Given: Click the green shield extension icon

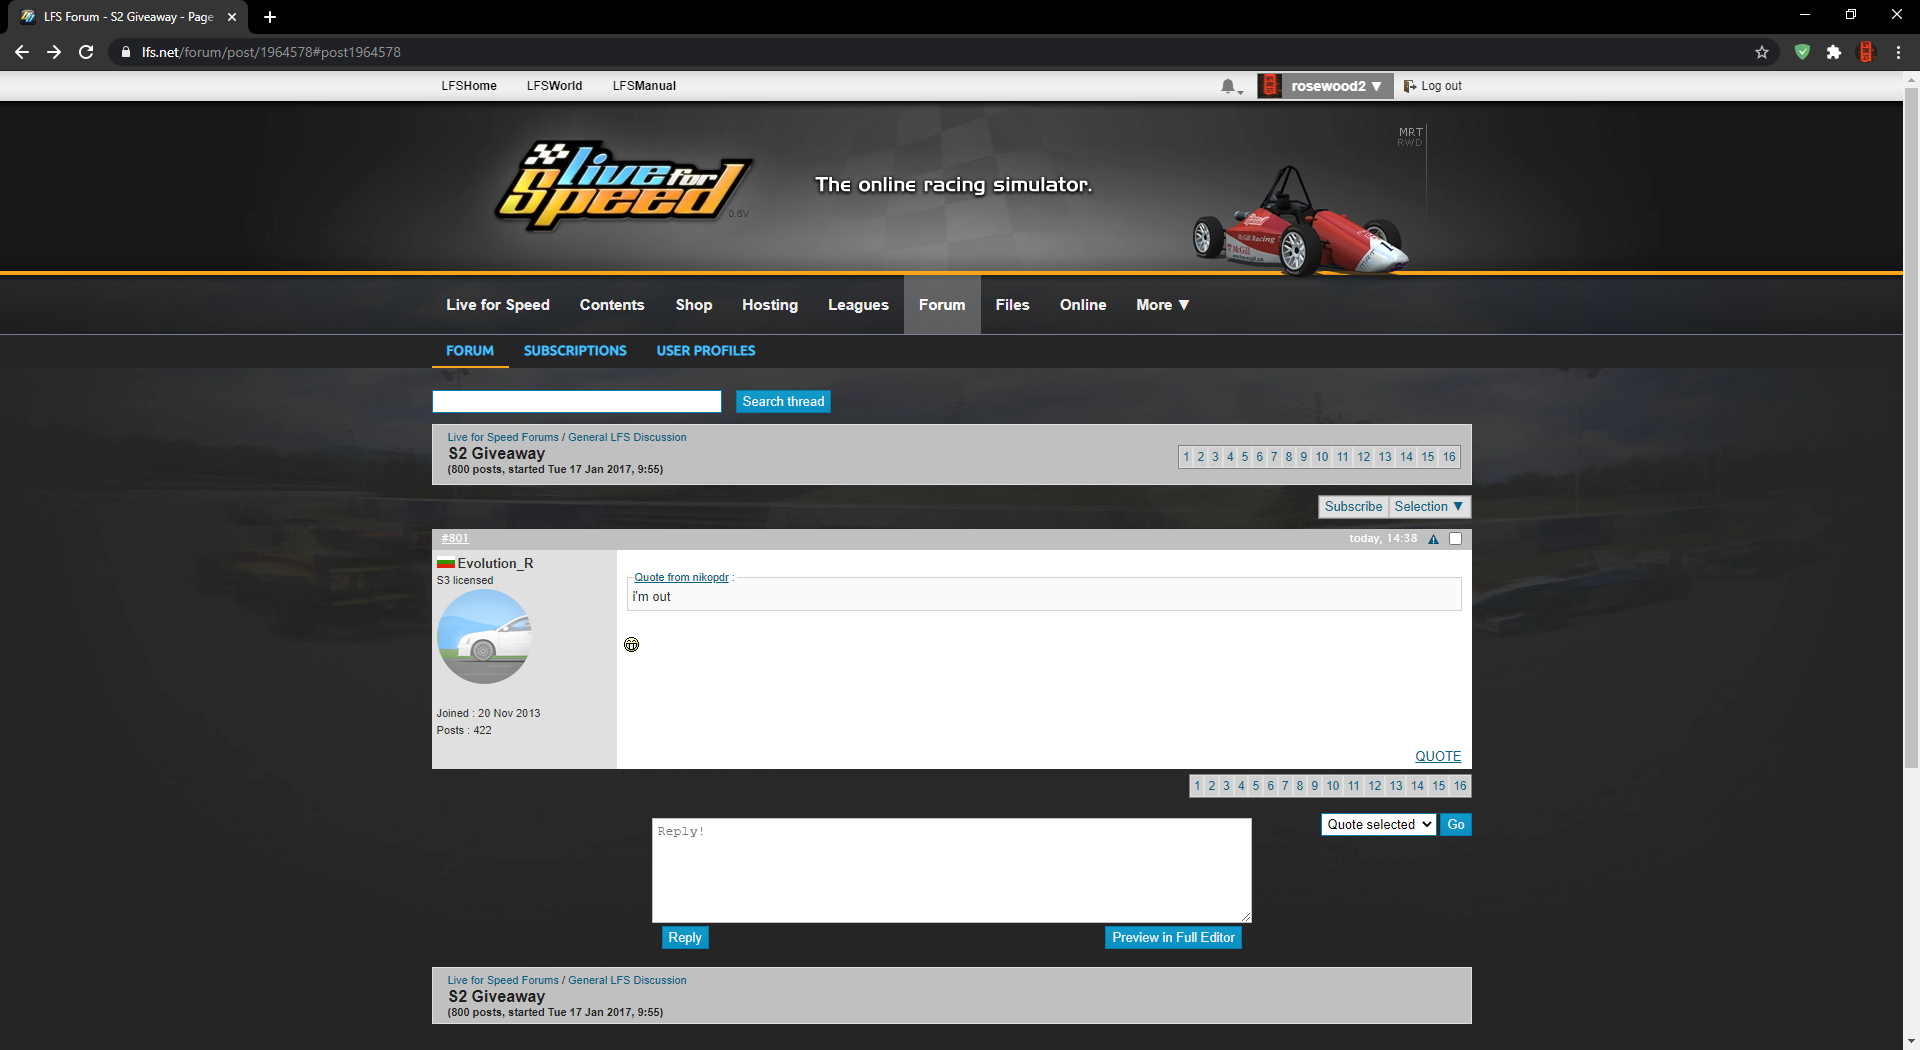Looking at the screenshot, I should tap(1802, 52).
